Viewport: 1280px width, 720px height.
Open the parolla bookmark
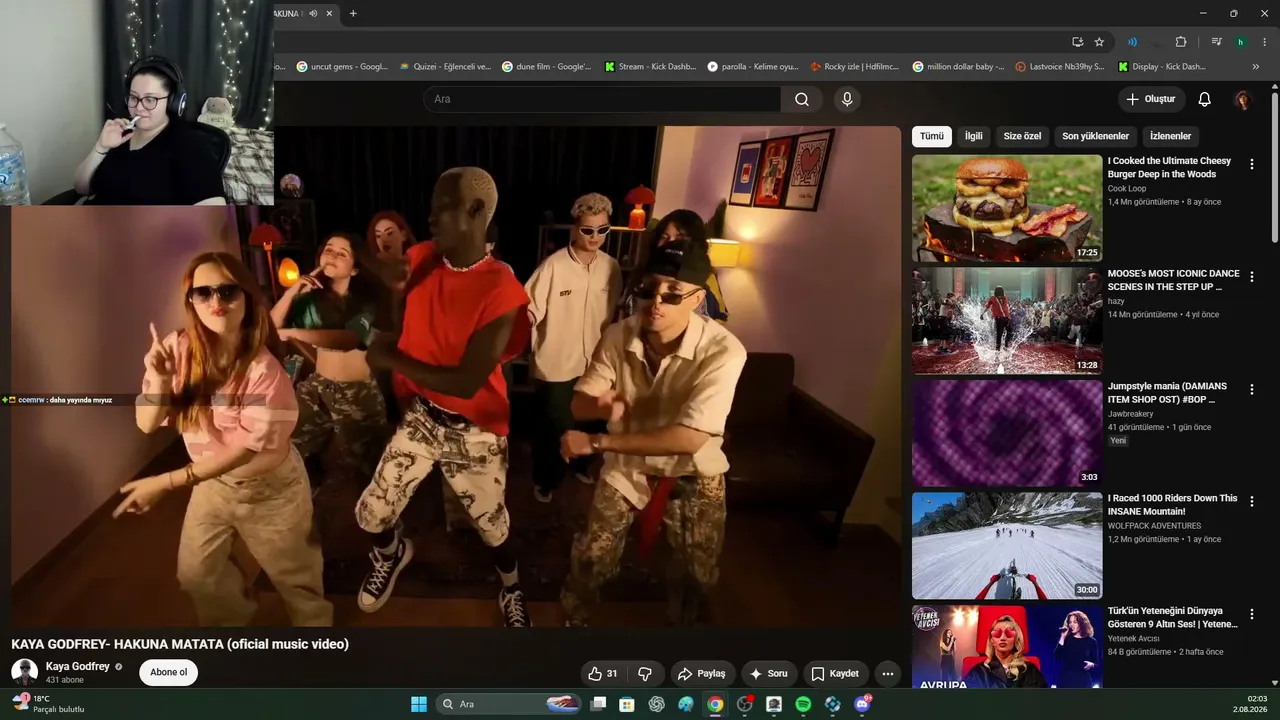(x=753, y=67)
